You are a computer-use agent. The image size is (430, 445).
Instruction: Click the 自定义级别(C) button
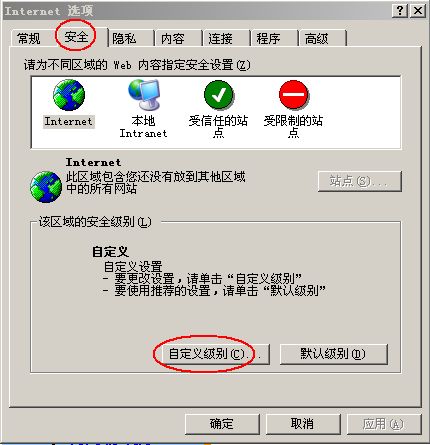215,354
